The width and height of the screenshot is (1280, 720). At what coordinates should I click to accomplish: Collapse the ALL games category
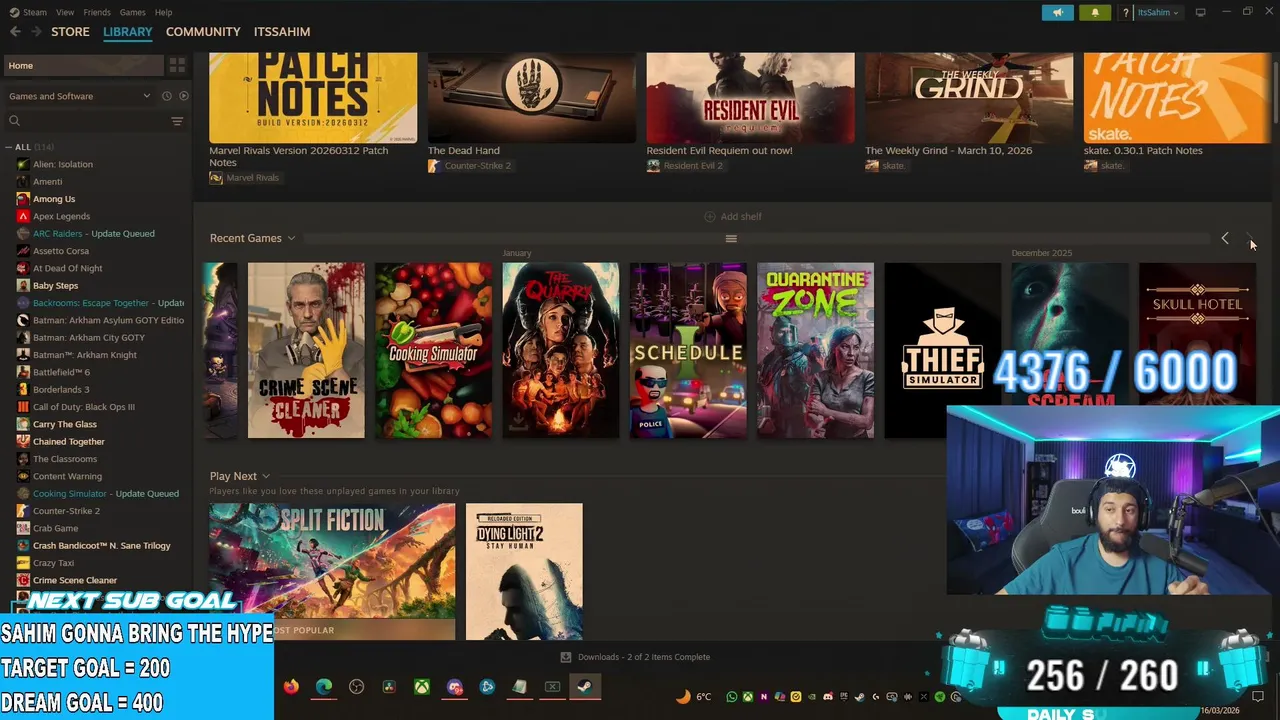[x=9, y=147]
